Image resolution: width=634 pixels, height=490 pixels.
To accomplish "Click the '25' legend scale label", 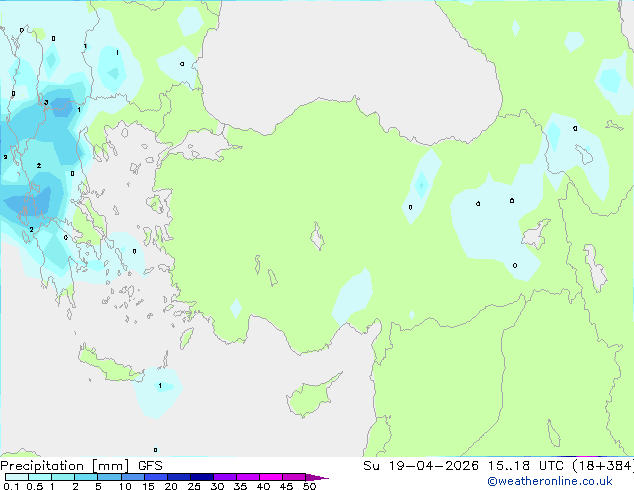I will [194, 486].
